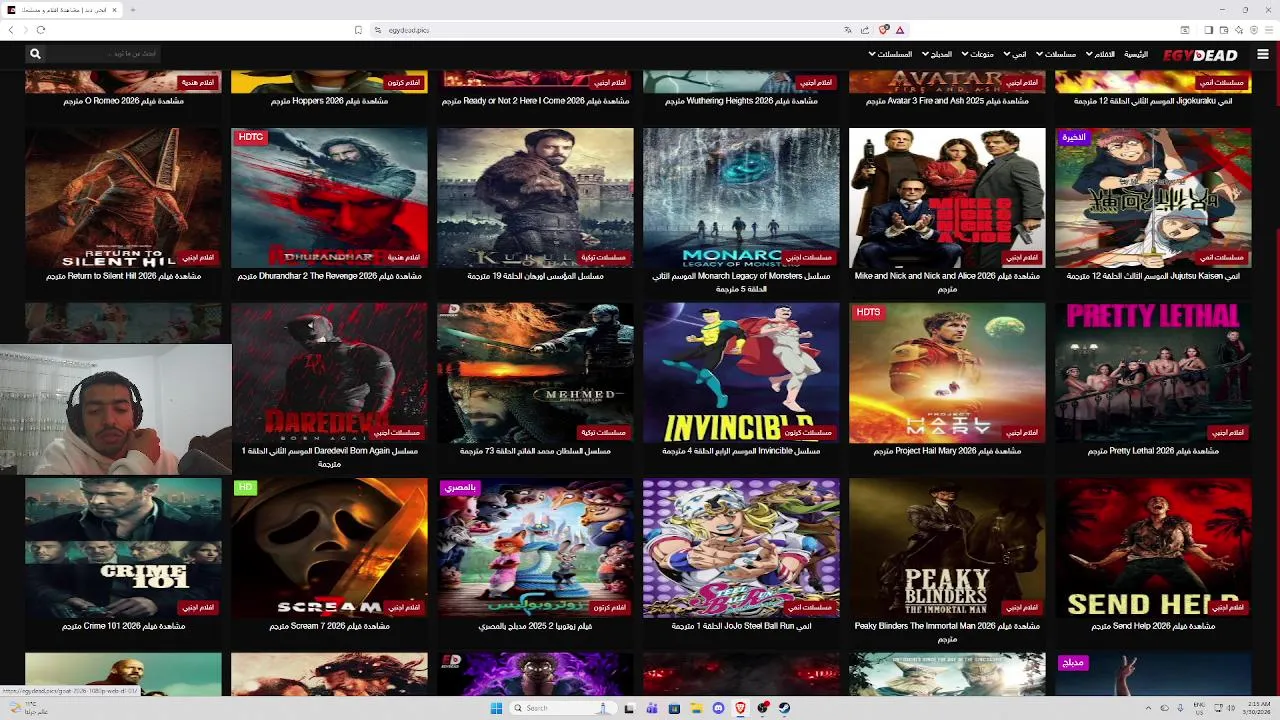This screenshot has height=720, width=1280.
Task: Click the Brave Rewards triangle icon
Action: (x=900, y=30)
